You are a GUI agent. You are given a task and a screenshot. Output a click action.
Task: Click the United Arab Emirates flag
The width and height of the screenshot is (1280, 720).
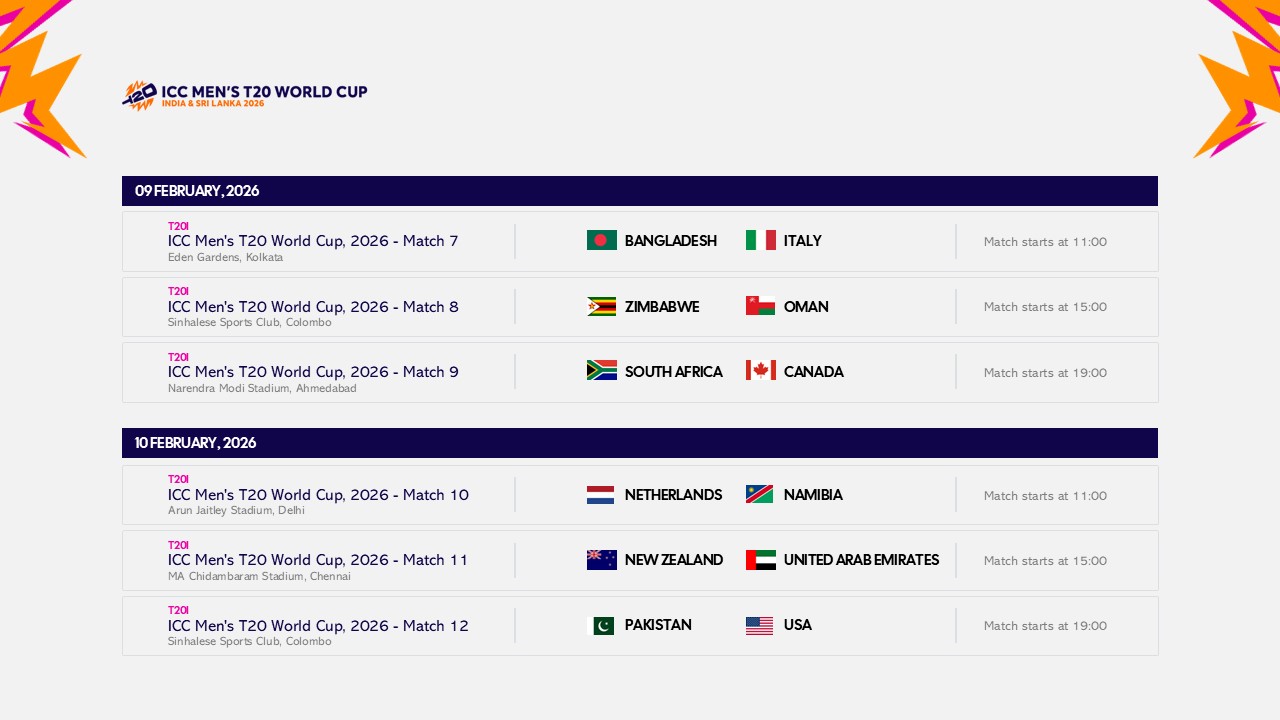pos(761,560)
